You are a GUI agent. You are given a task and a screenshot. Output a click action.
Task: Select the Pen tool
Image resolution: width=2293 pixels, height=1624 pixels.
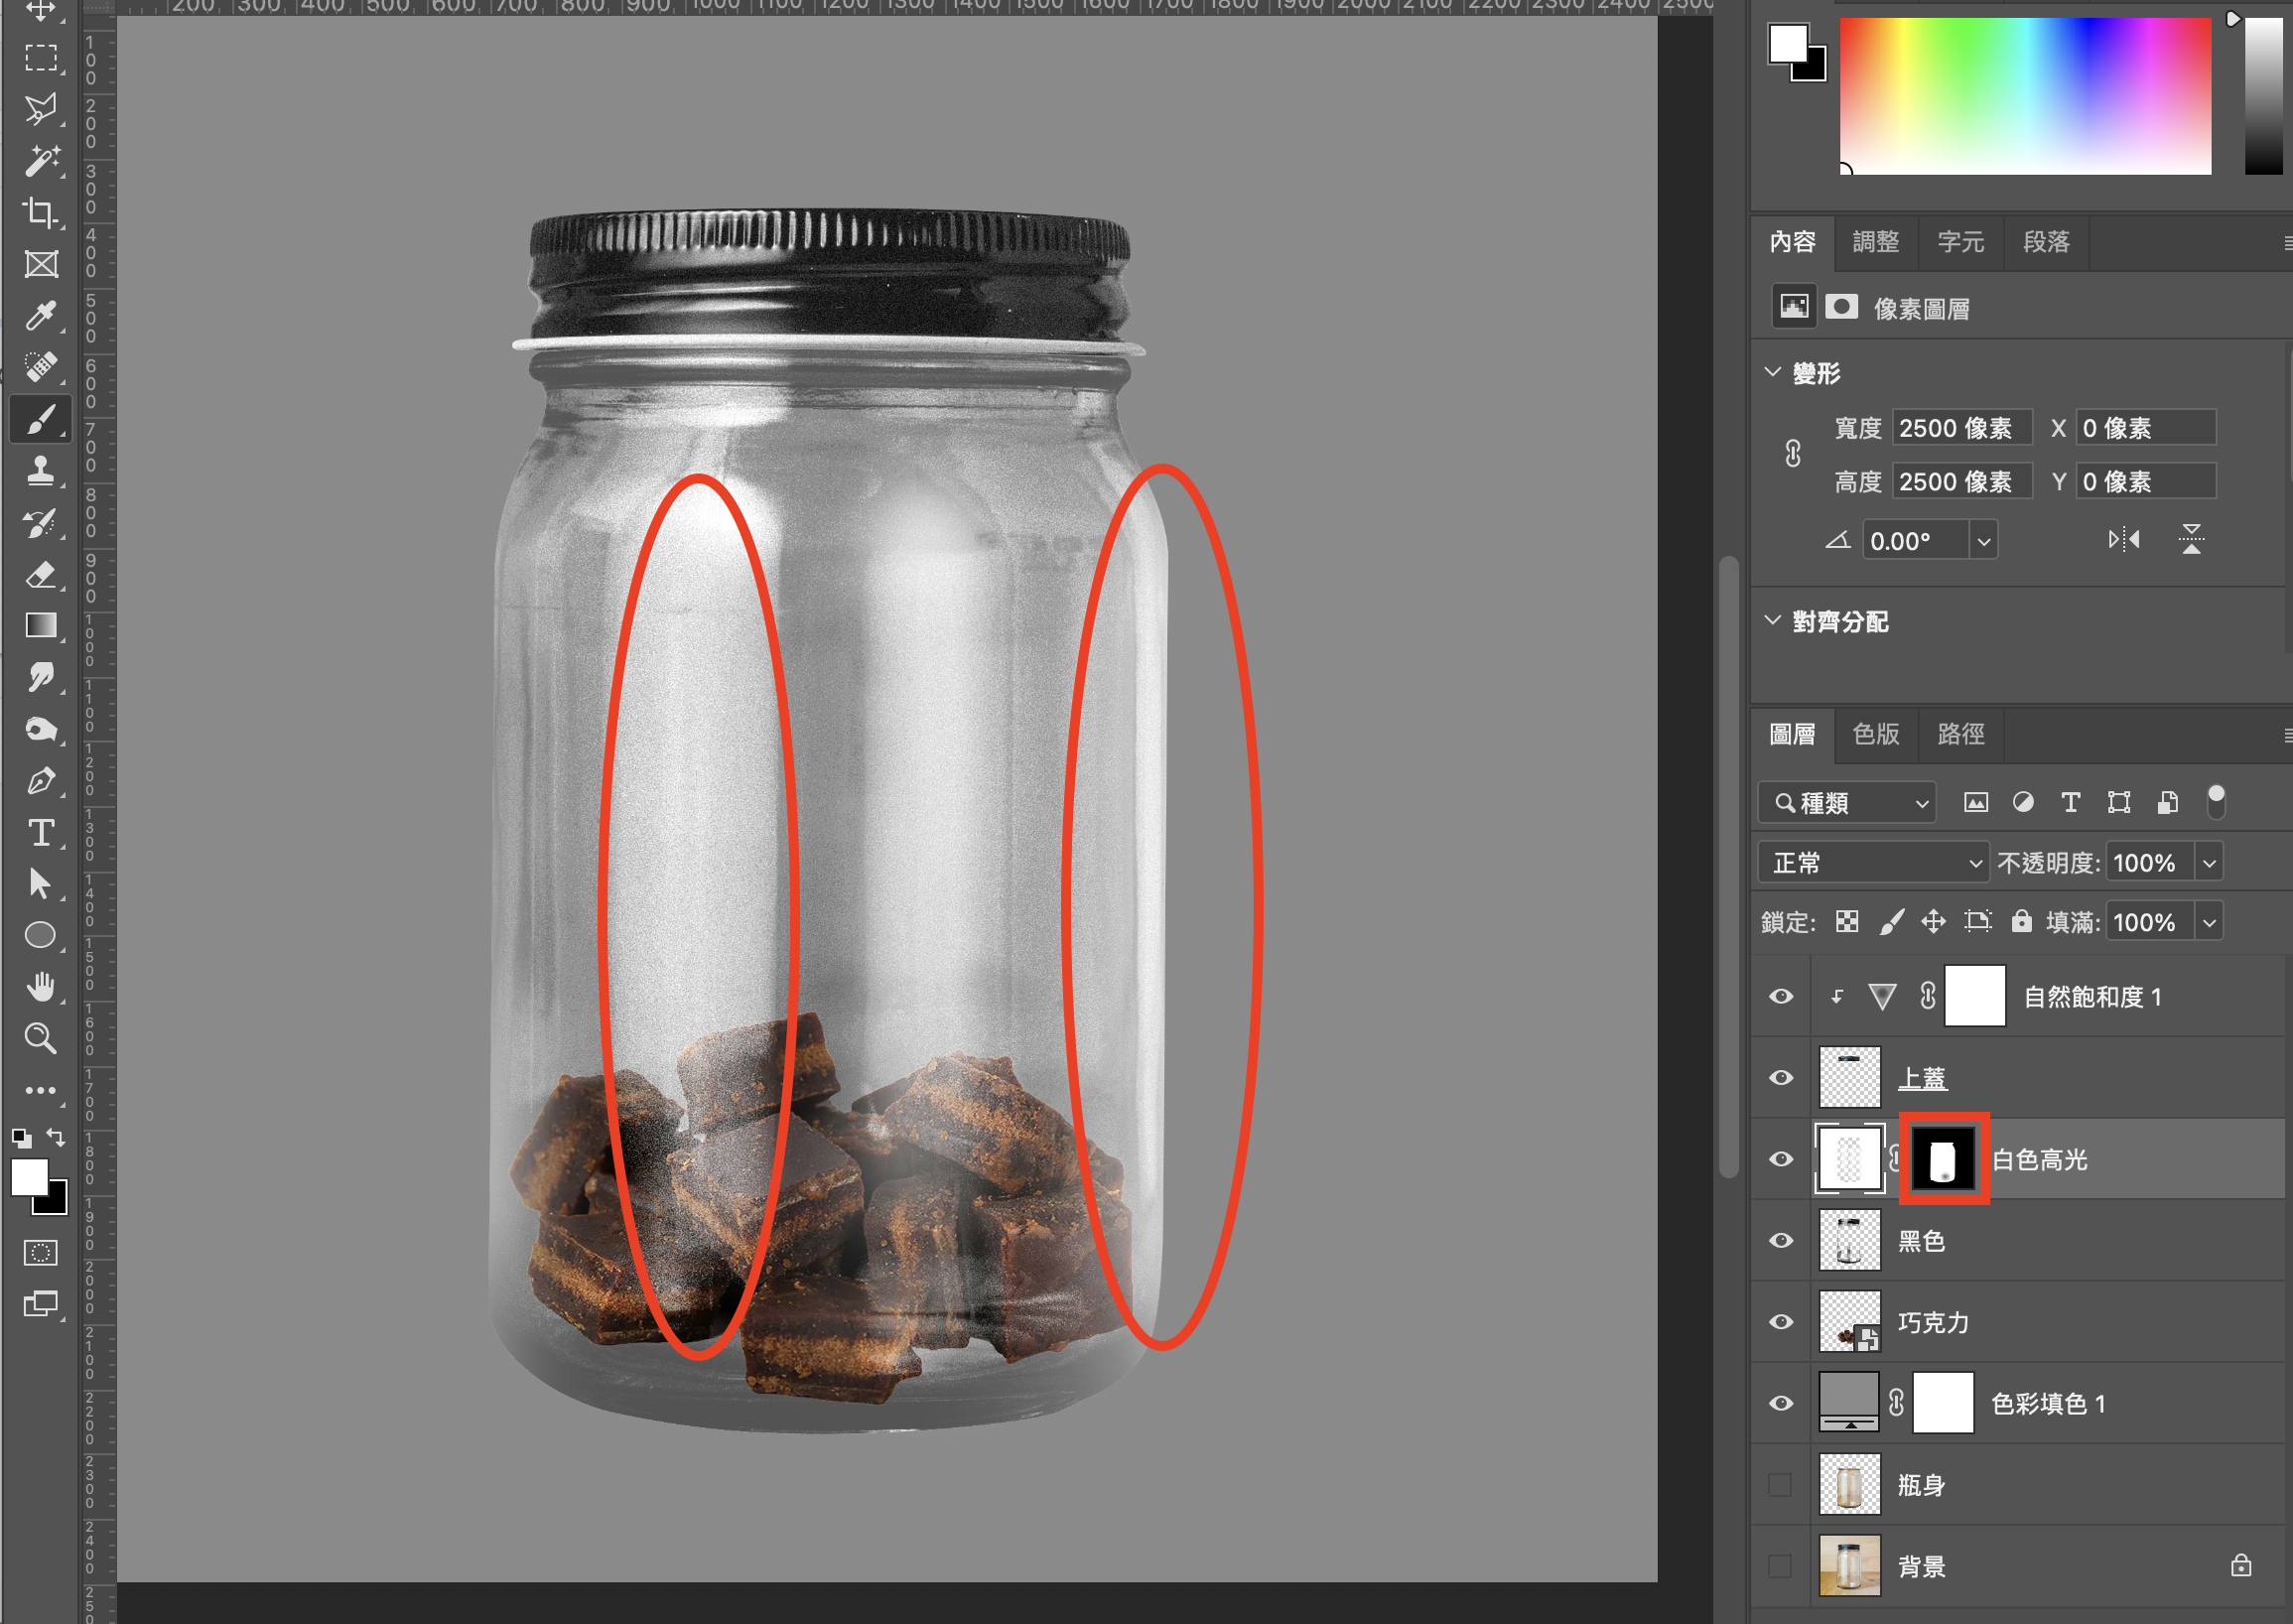[x=40, y=781]
